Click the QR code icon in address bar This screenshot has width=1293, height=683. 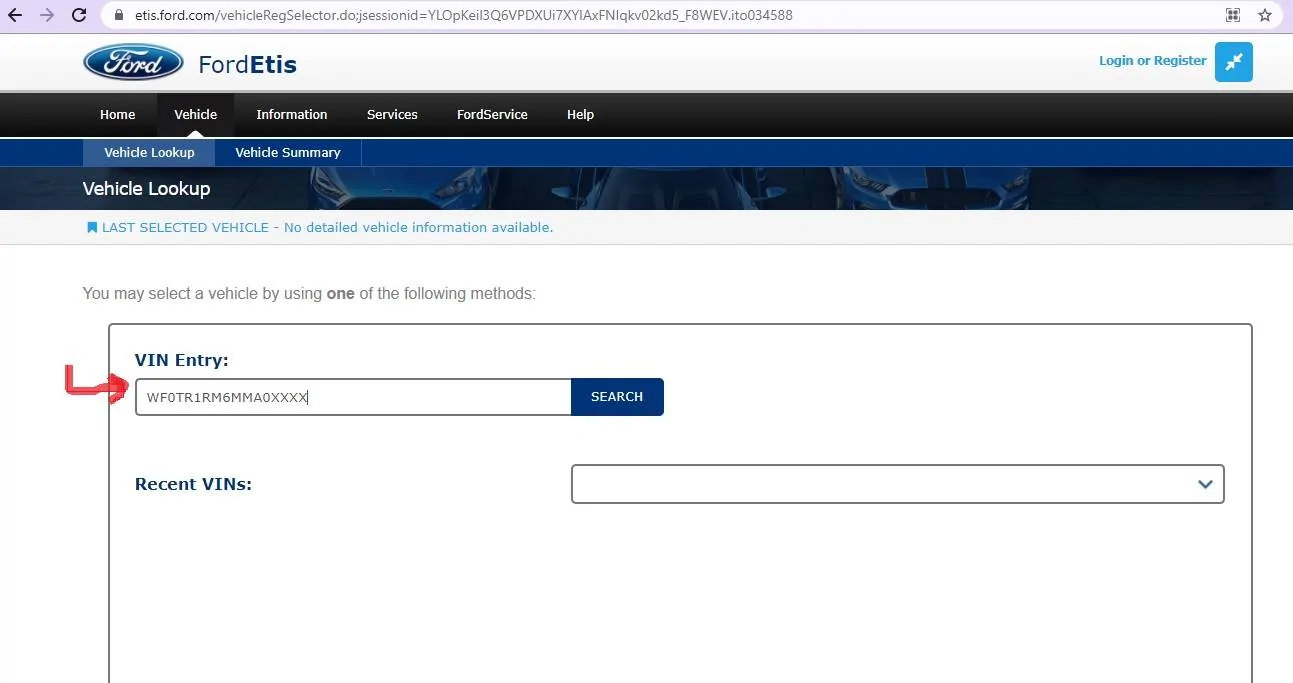tap(1233, 15)
